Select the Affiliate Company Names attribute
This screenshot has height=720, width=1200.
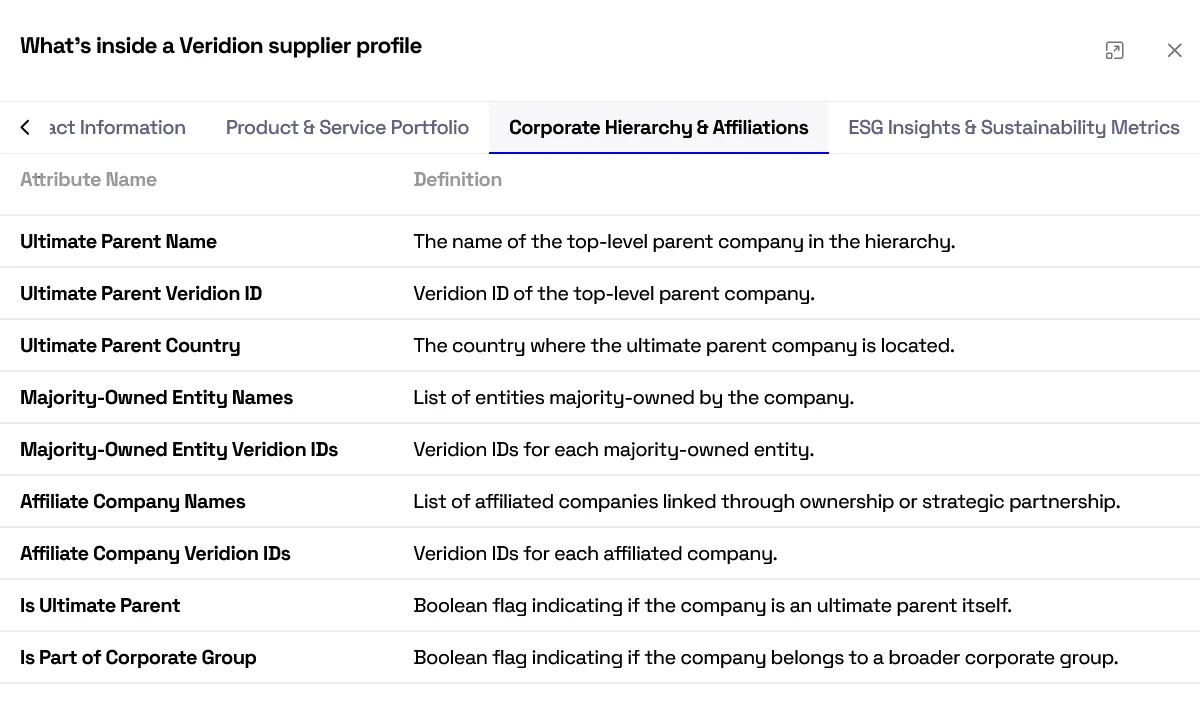[132, 501]
